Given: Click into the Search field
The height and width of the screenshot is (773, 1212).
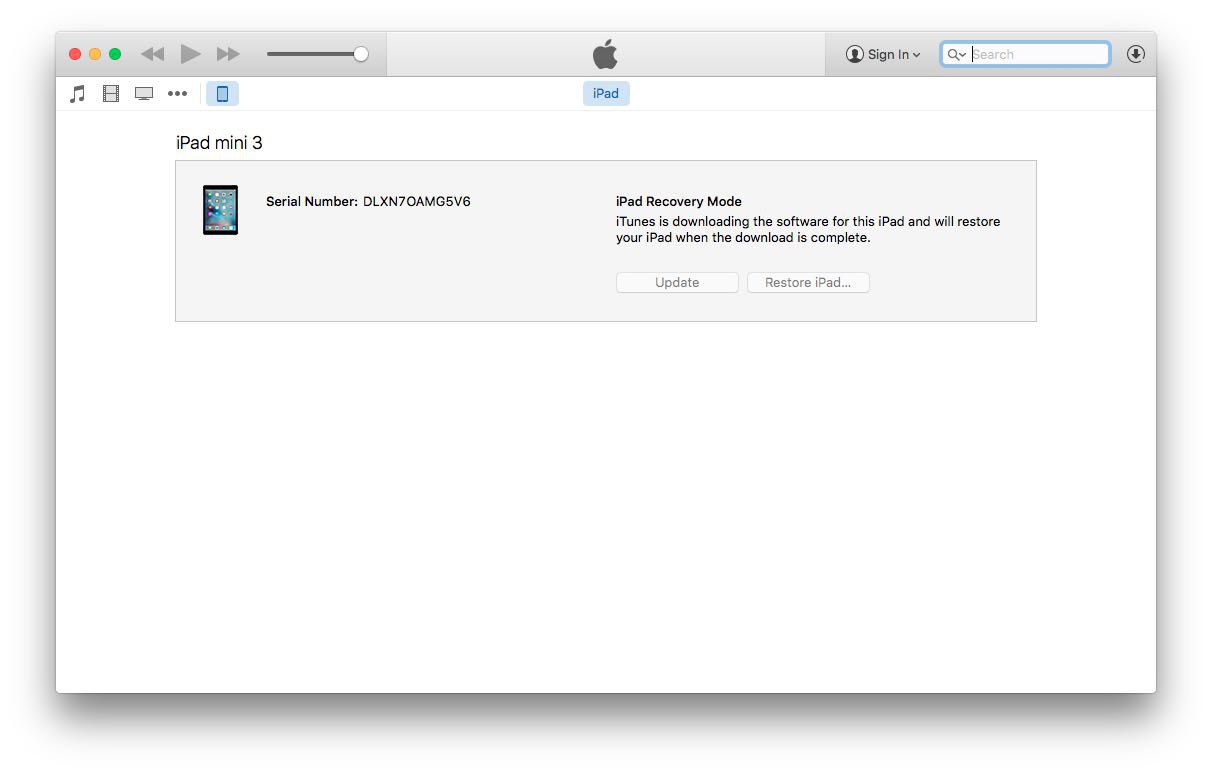Looking at the screenshot, I should tap(1038, 54).
